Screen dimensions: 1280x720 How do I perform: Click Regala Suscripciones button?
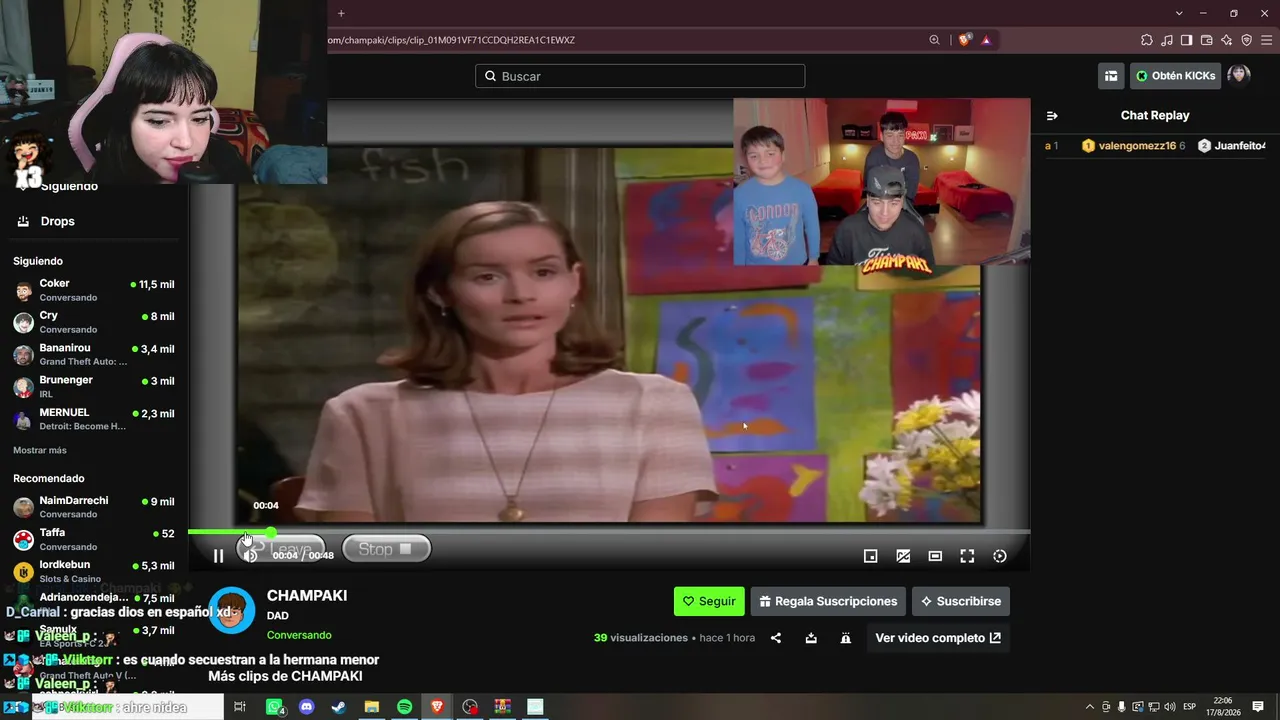tap(828, 601)
